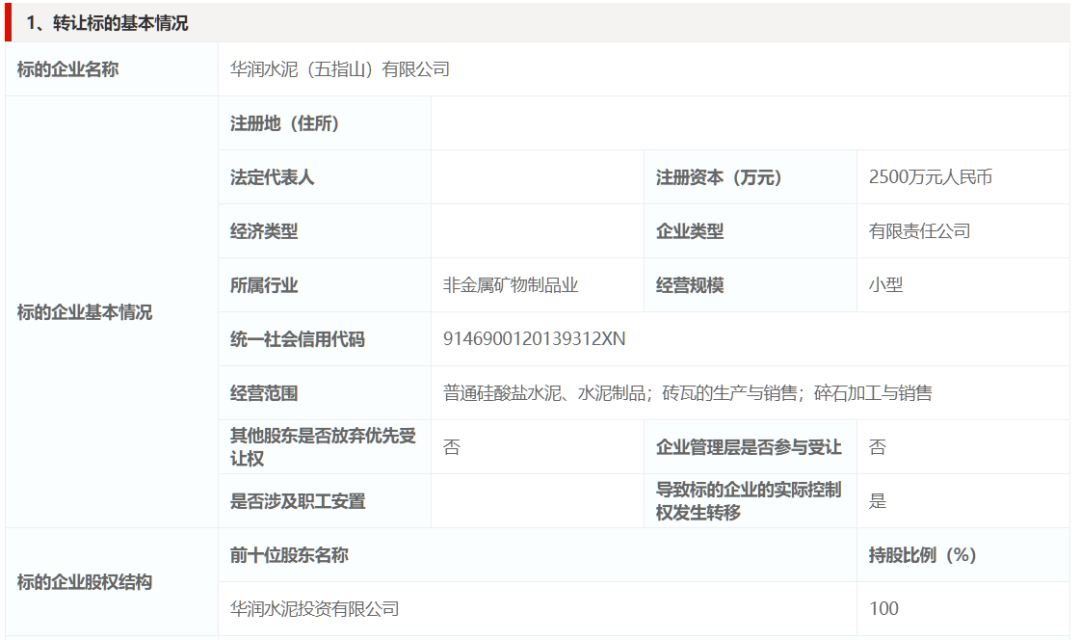Click the 其他股东是否放弃优先受让权 label

pos(323,447)
